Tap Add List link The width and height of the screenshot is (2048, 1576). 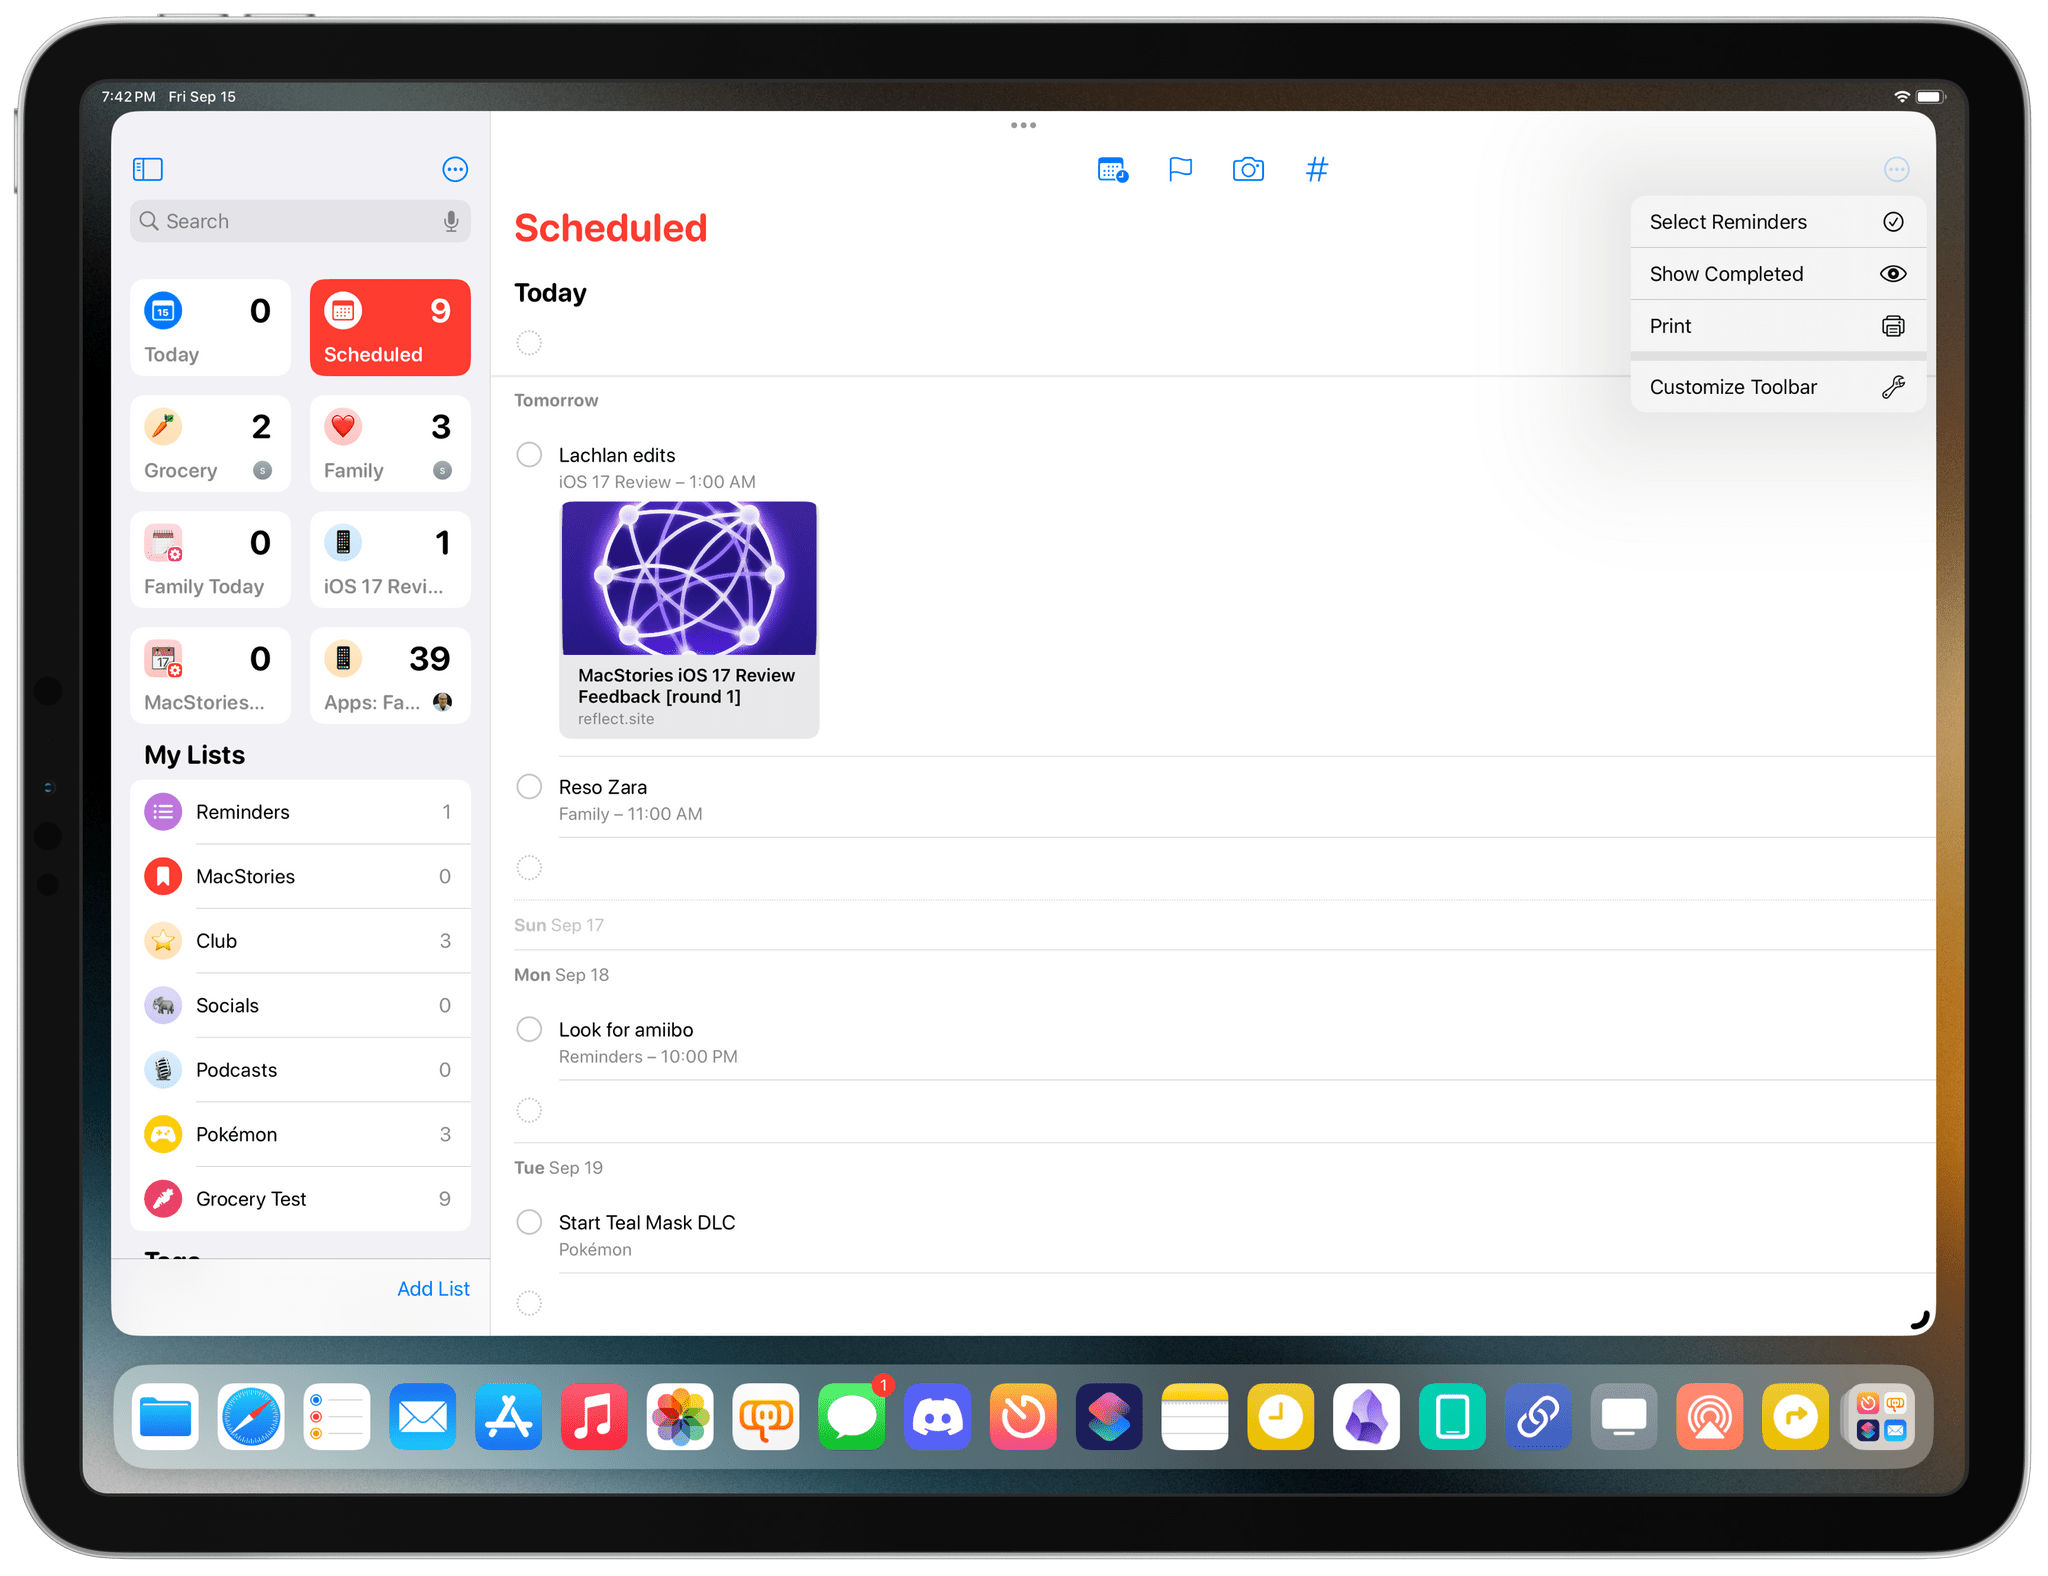click(x=433, y=1289)
